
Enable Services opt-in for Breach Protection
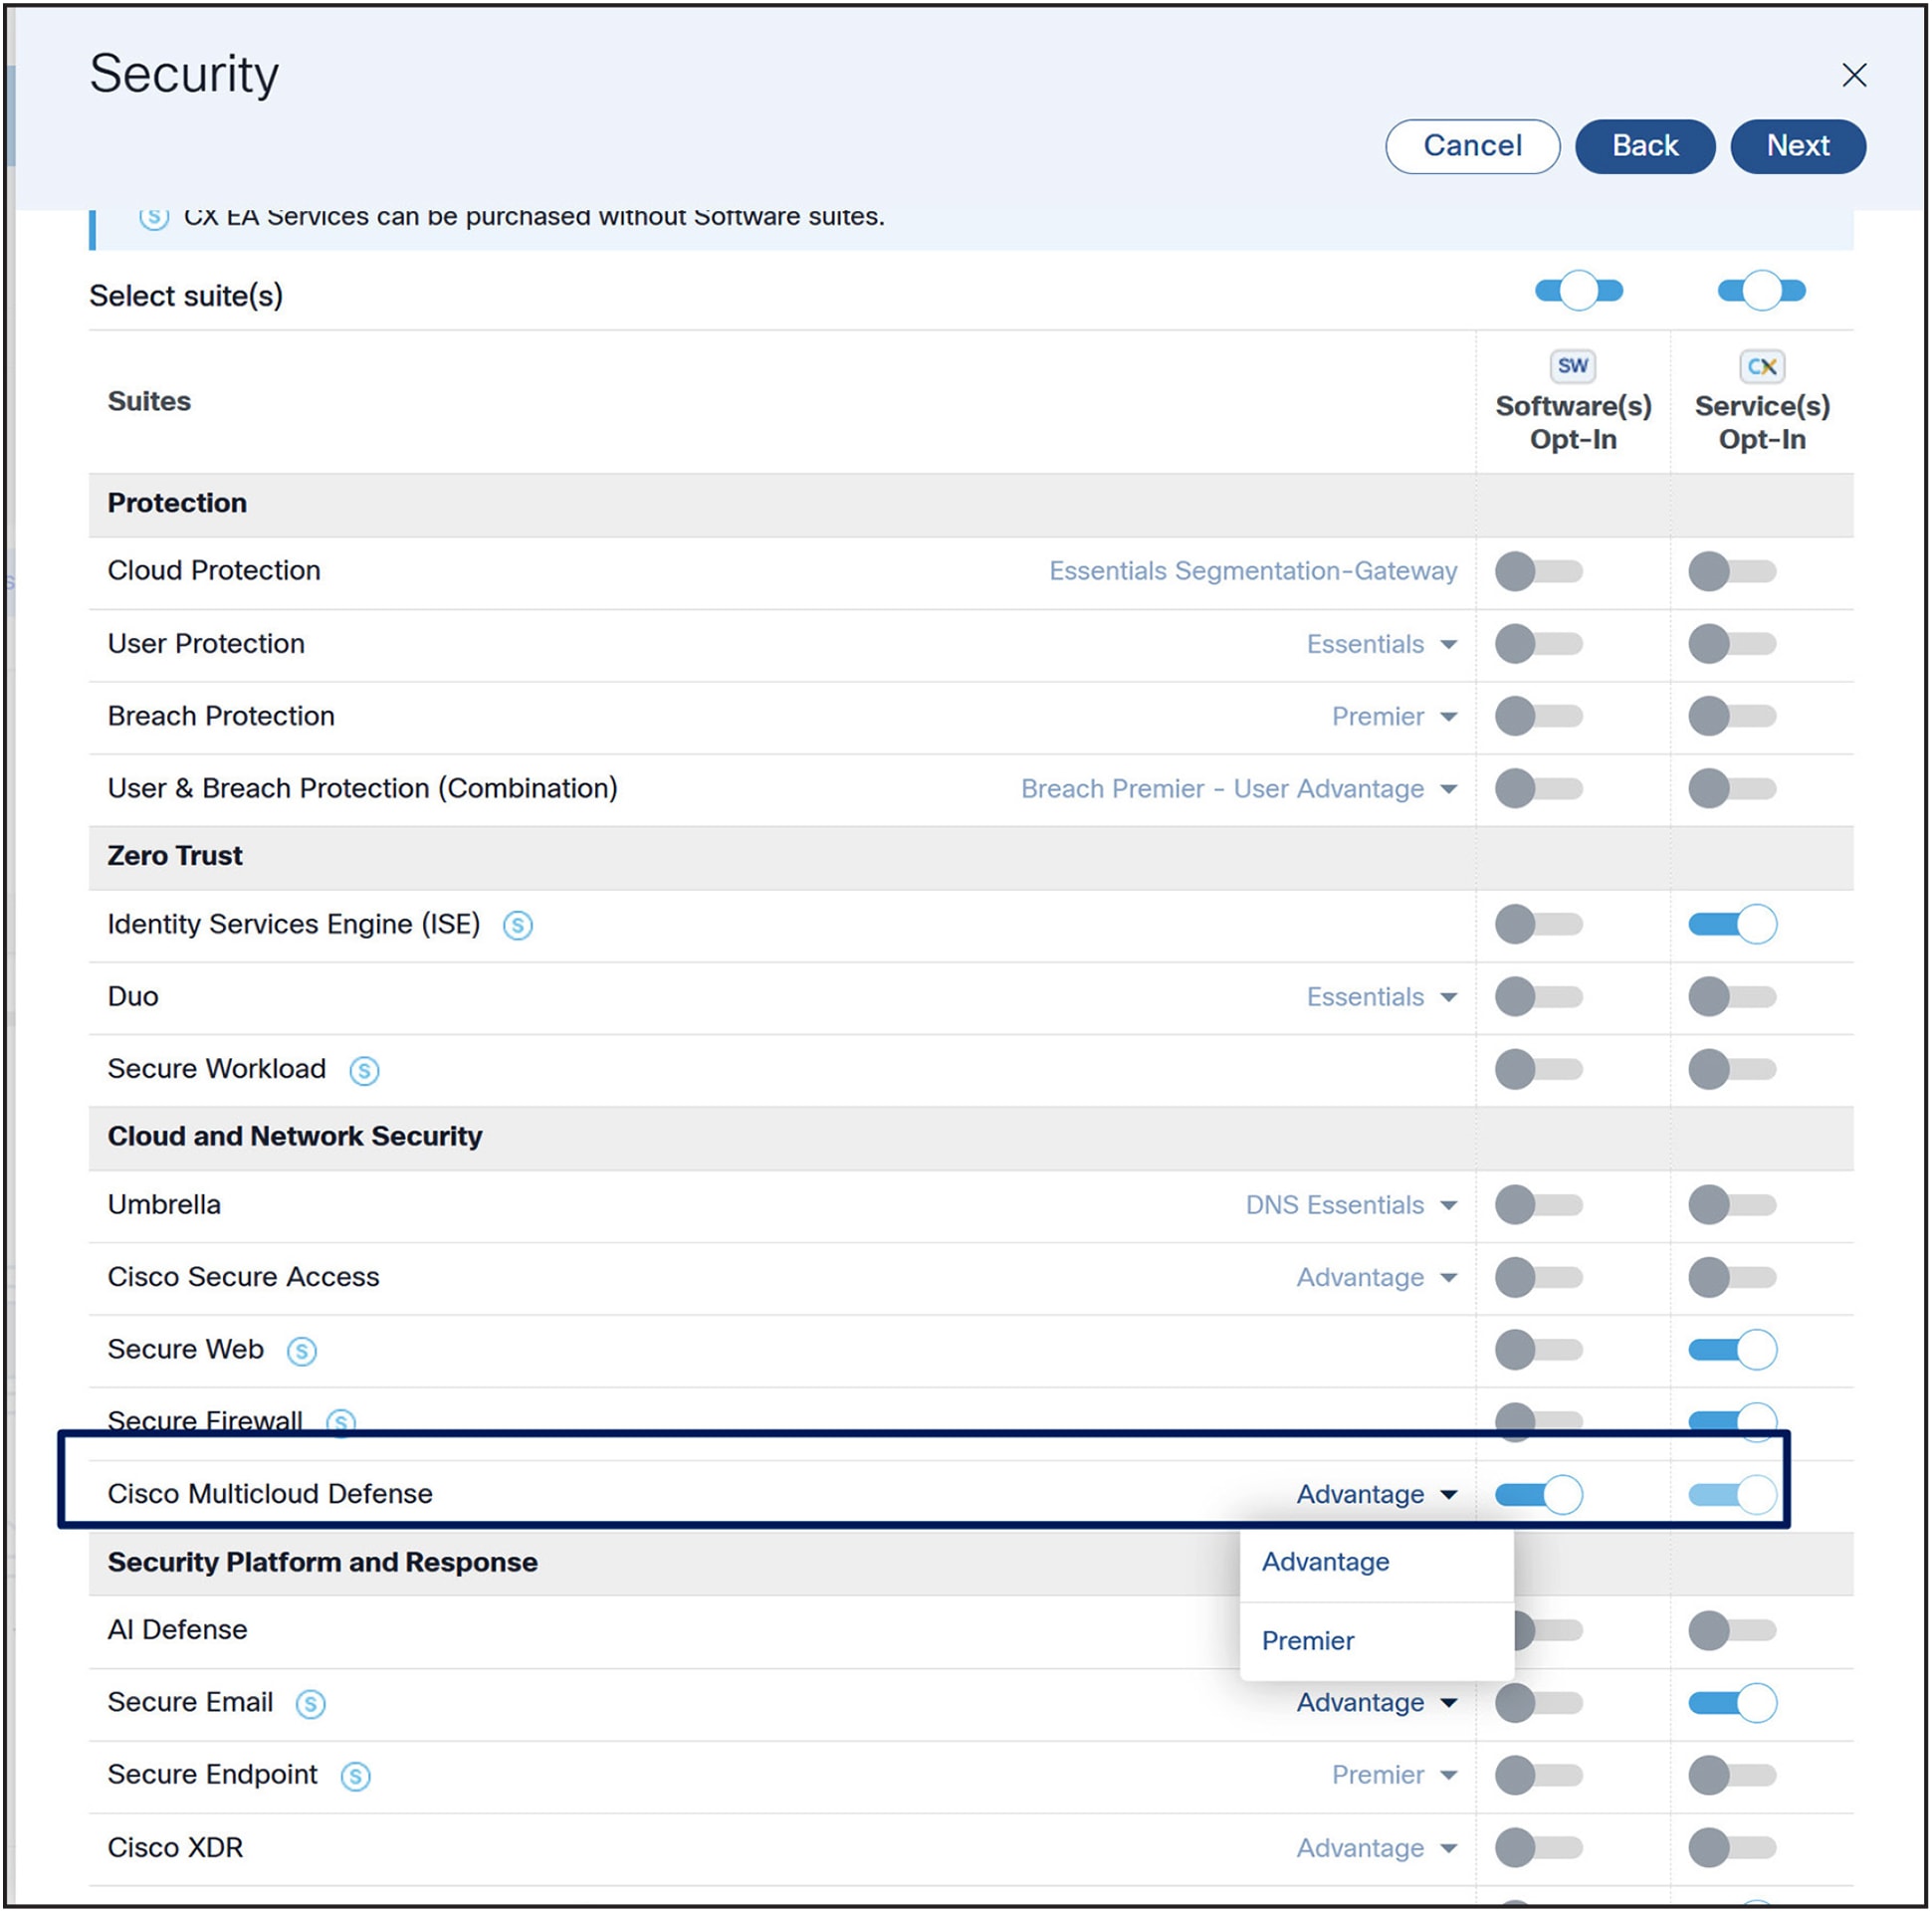point(1732,716)
